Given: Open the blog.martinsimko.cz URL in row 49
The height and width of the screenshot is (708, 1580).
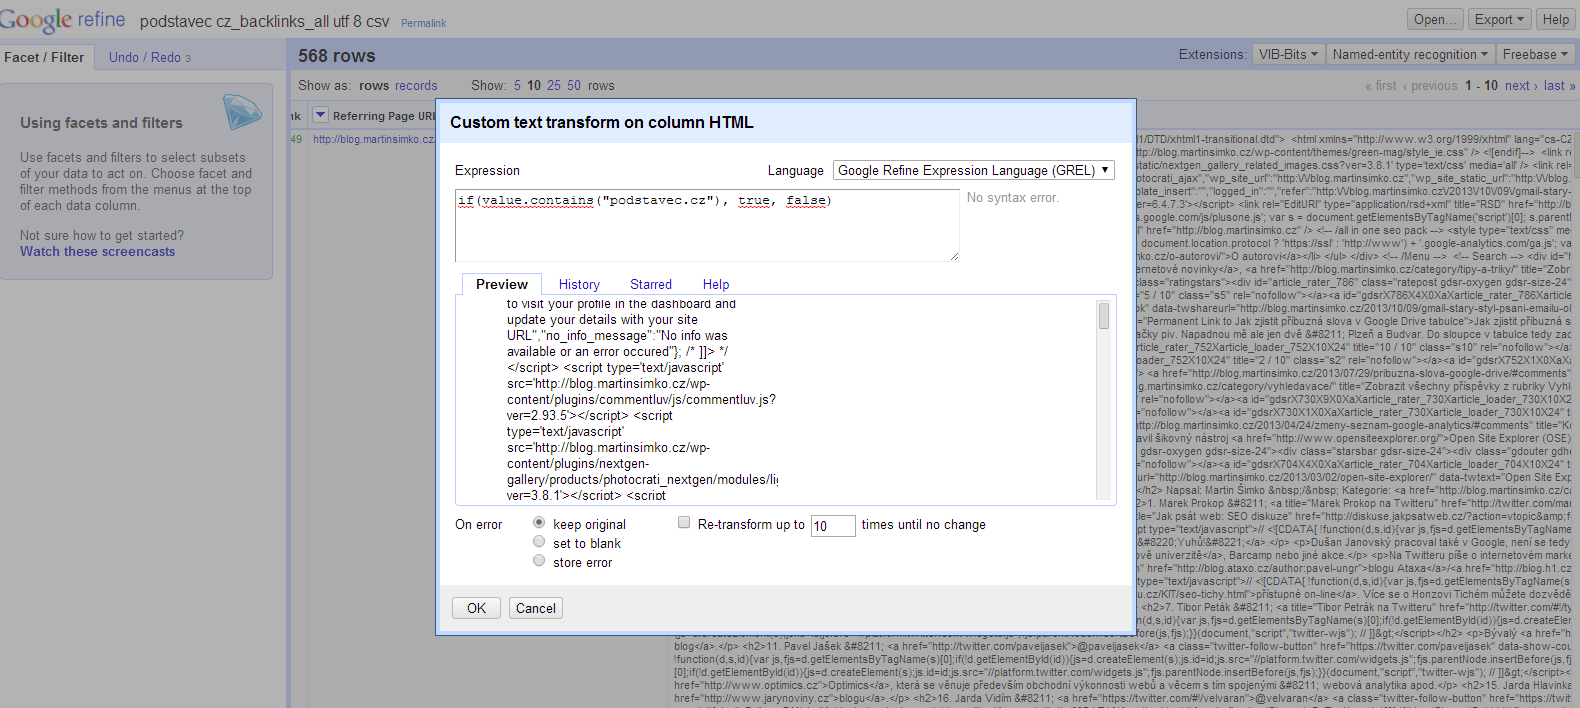Looking at the screenshot, I should pos(374,140).
